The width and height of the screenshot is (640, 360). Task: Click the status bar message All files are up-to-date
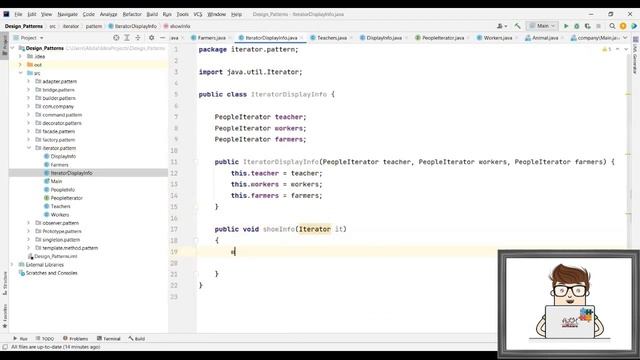tap(56, 347)
